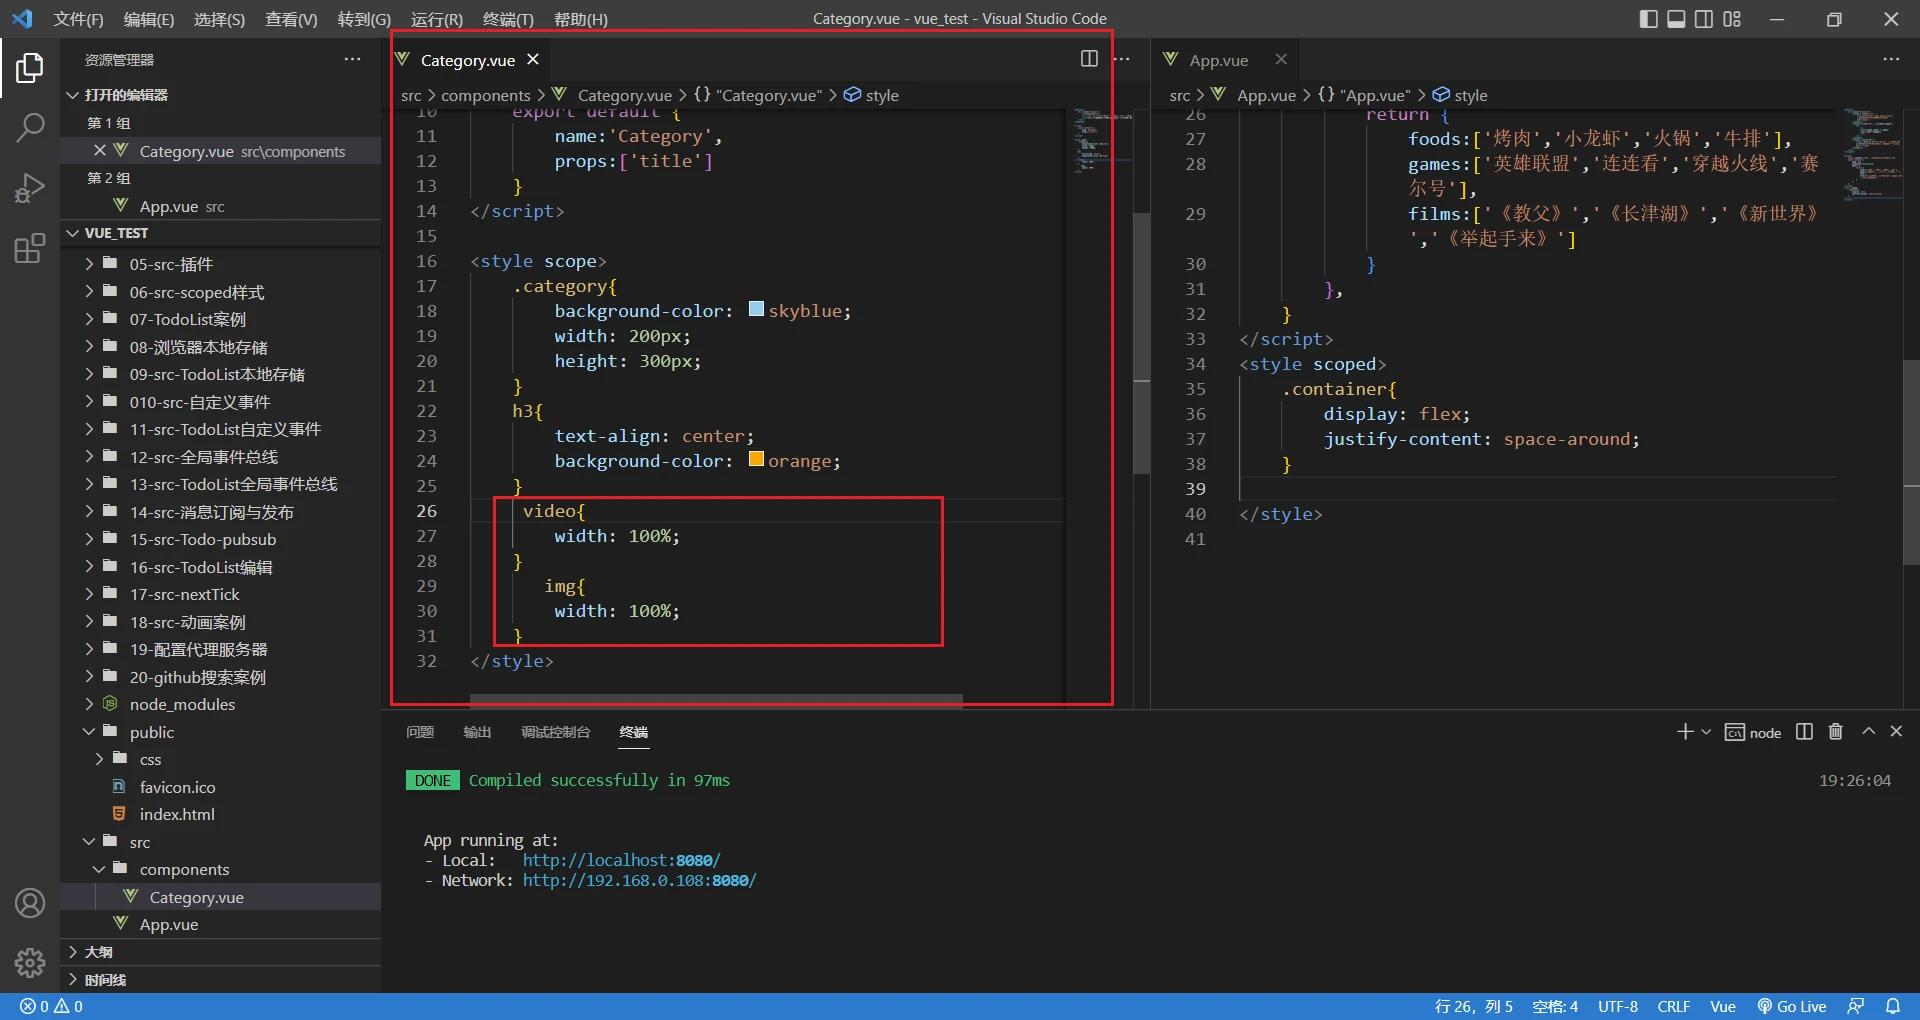Image resolution: width=1920 pixels, height=1020 pixels.
Task: Toggle the primary side bar layout button
Action: 1648,19
